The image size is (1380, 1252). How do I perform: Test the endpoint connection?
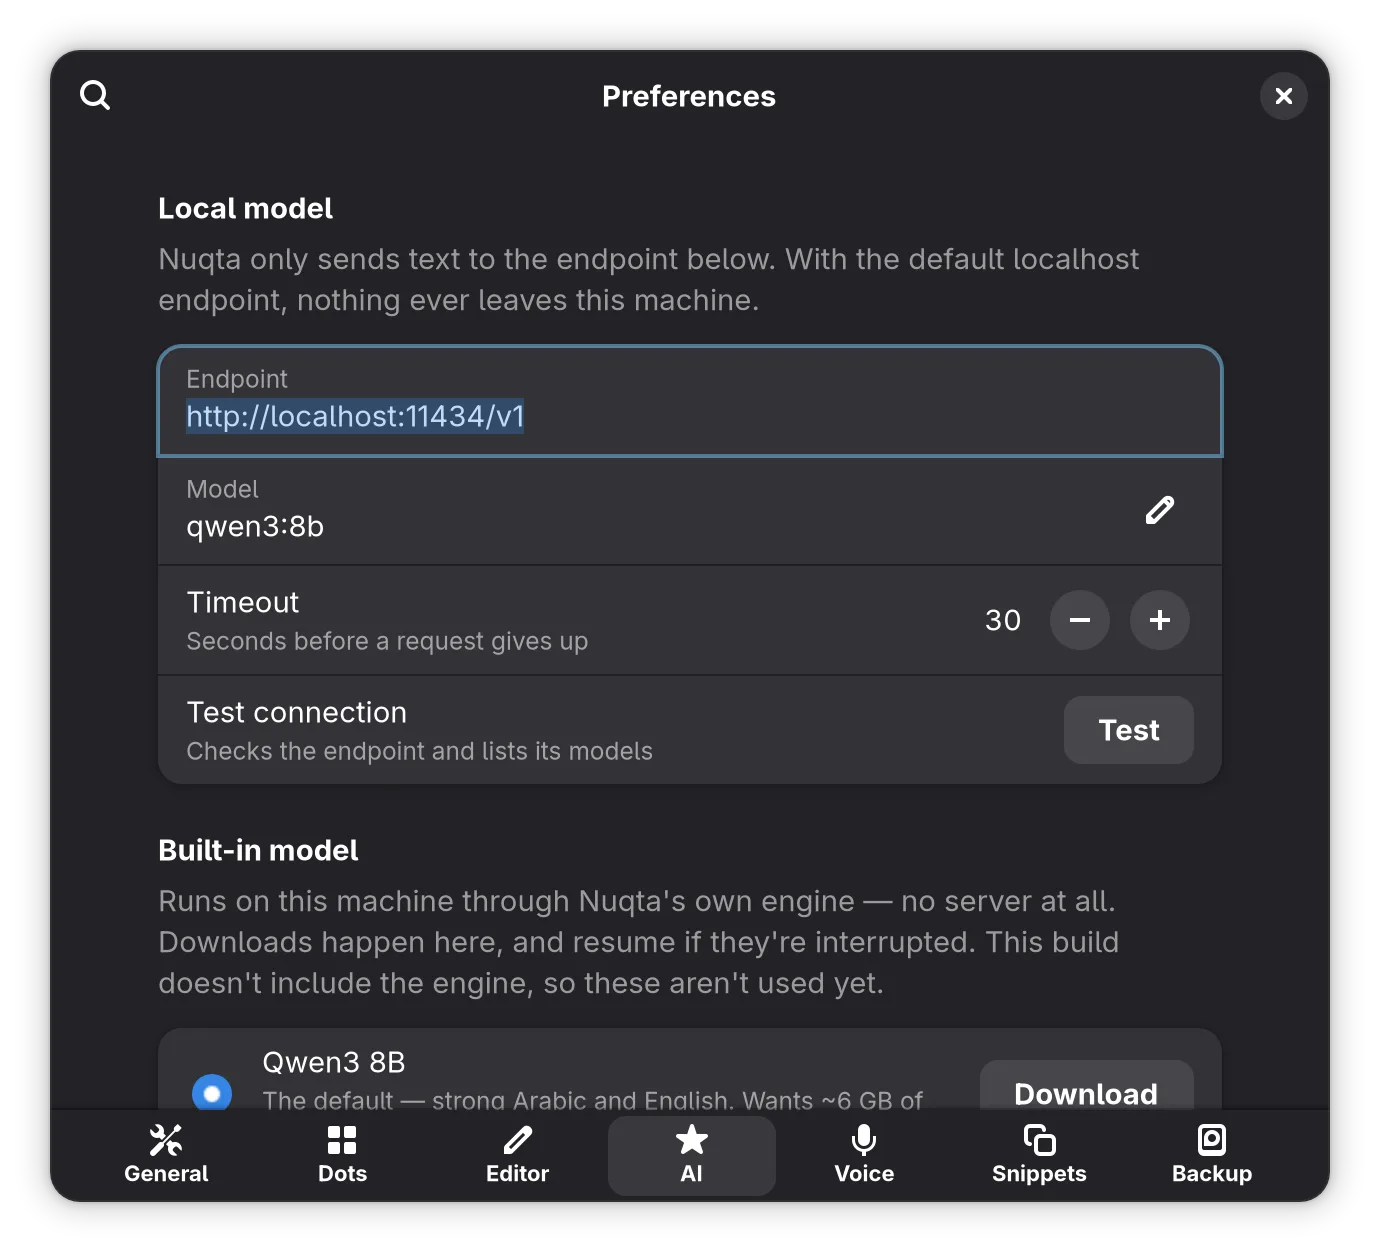1129,730
